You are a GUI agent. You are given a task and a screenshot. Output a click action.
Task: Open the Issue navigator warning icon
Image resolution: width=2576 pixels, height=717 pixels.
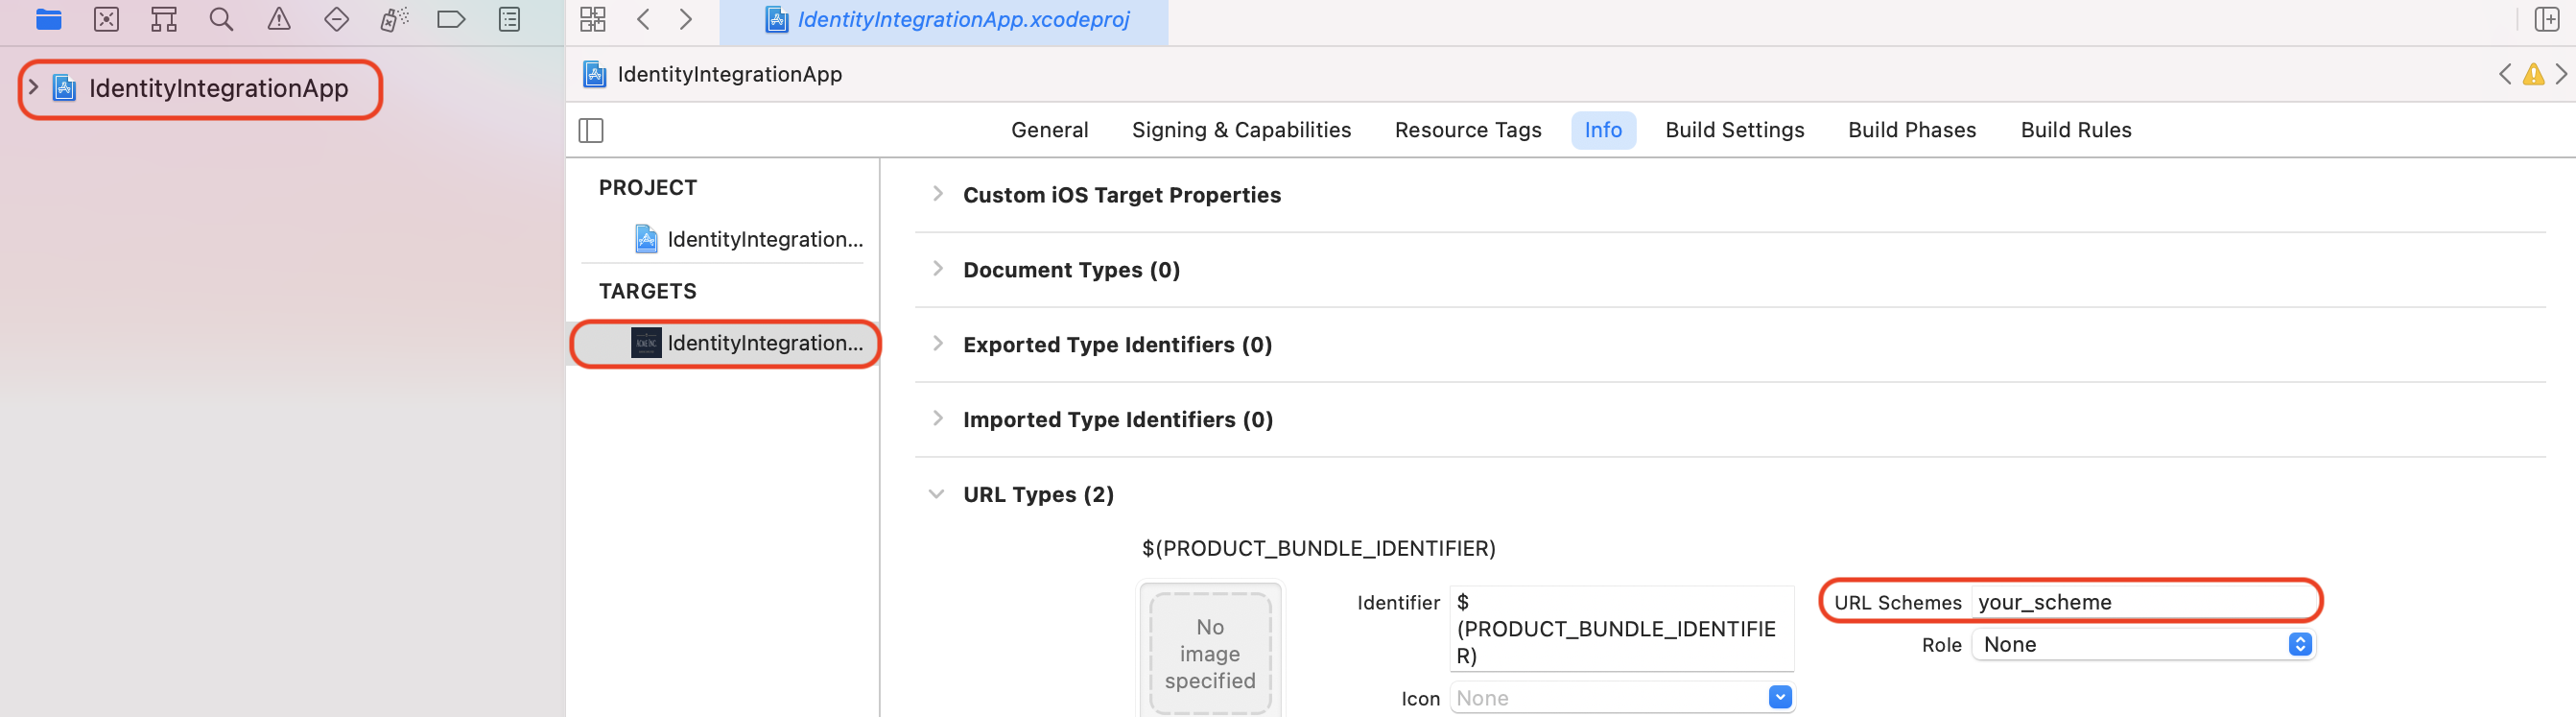(x=279, y=19)
